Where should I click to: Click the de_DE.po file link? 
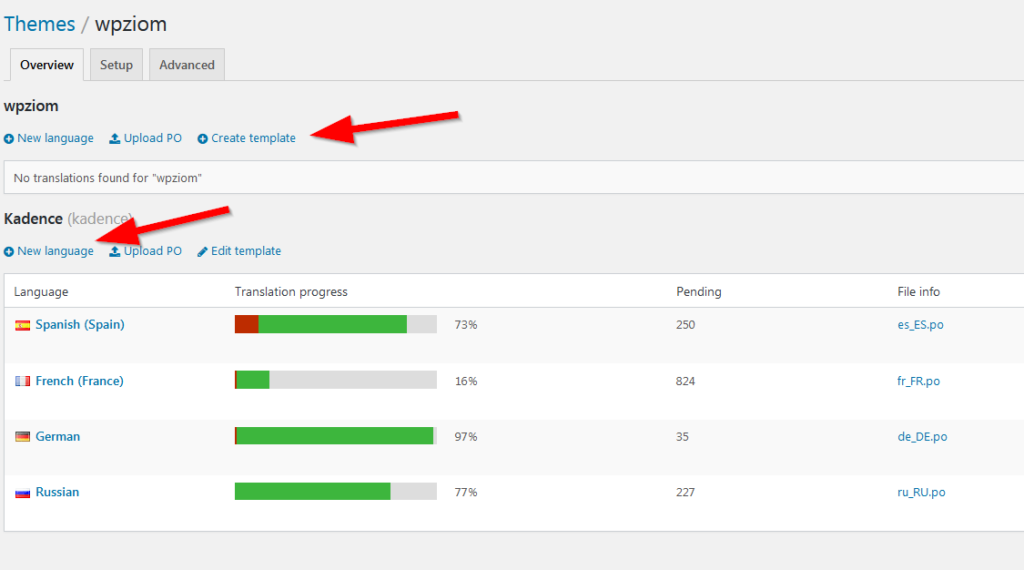click(x=922, y=437)
